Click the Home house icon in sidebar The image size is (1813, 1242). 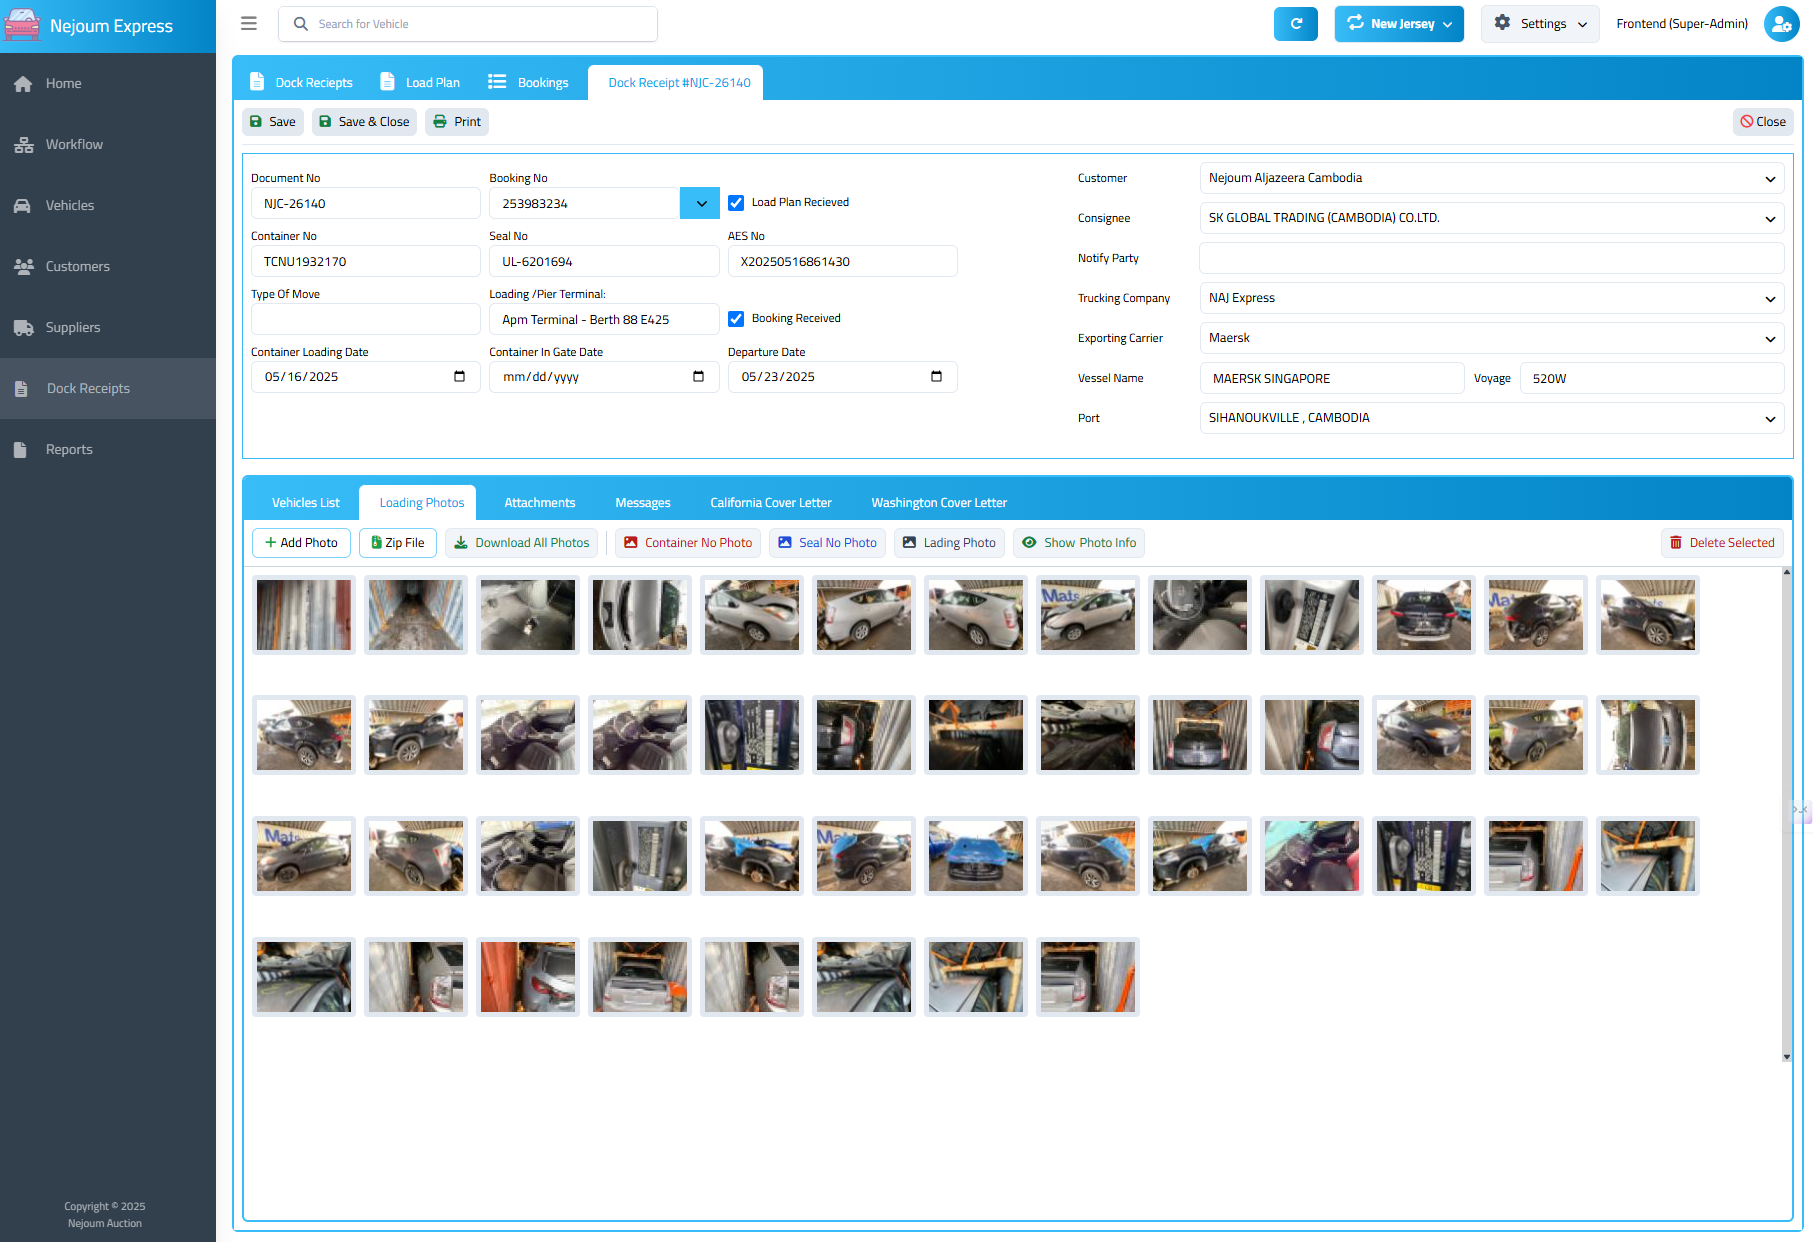[23, 84]
